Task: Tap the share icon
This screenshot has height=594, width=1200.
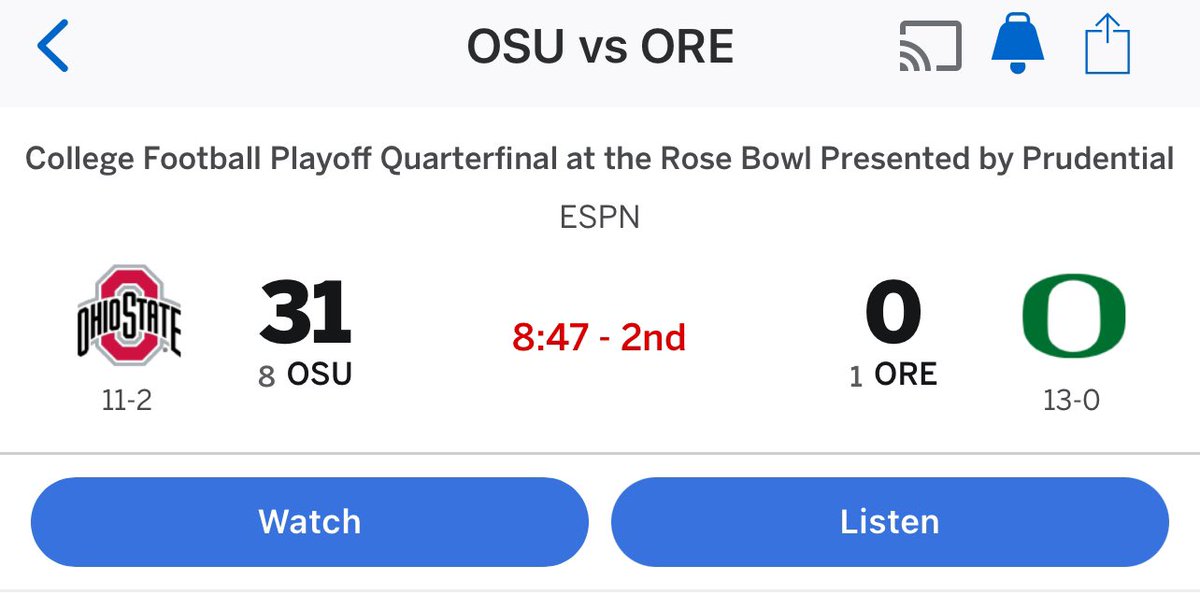Action: click(1108, 46)
